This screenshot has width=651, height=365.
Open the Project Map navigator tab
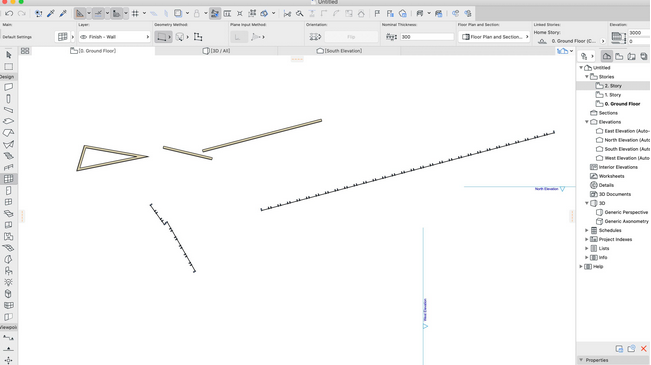point(607,56)
